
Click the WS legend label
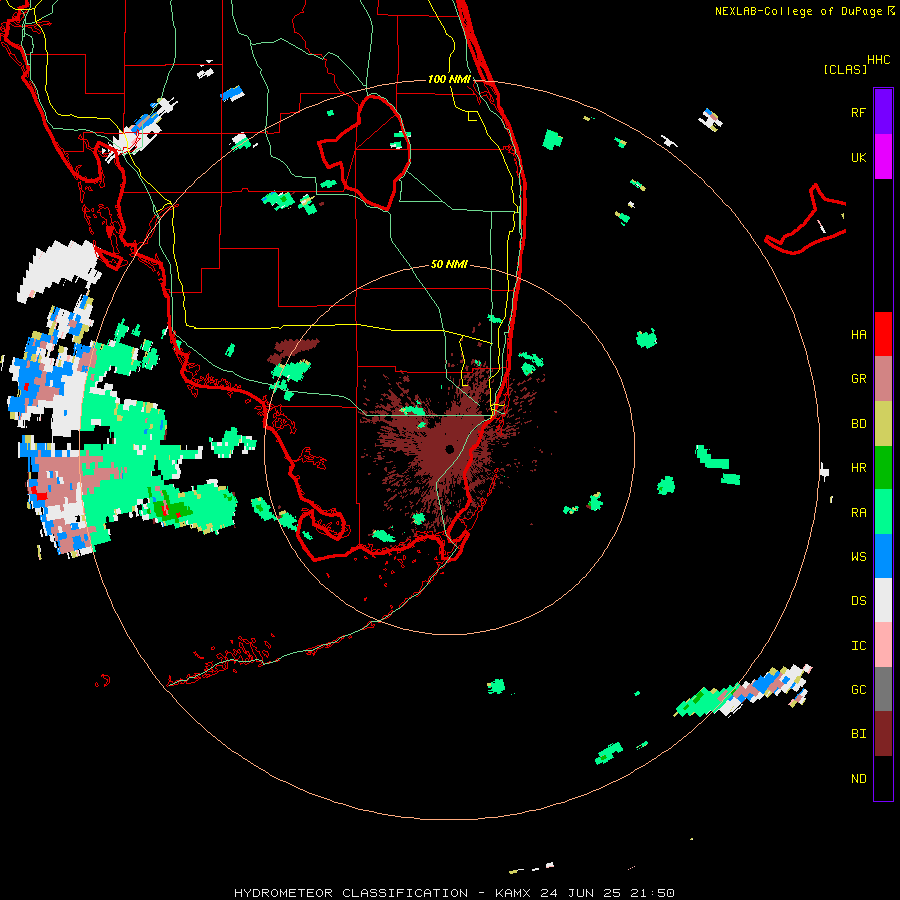pos(858,557)
